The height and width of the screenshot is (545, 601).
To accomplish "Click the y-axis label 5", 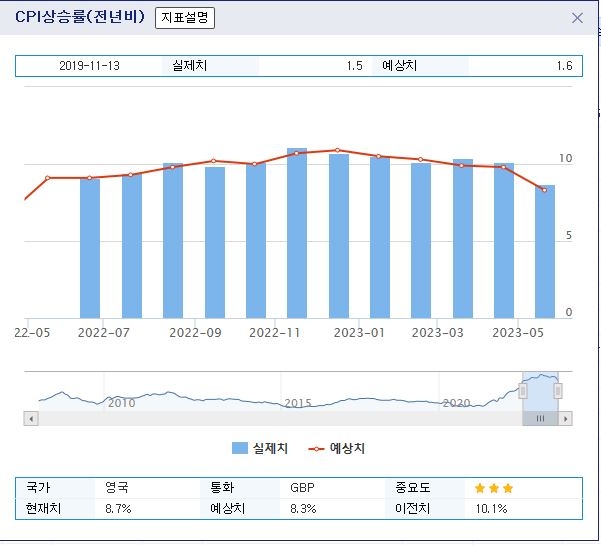I will (x=569, y=235).
